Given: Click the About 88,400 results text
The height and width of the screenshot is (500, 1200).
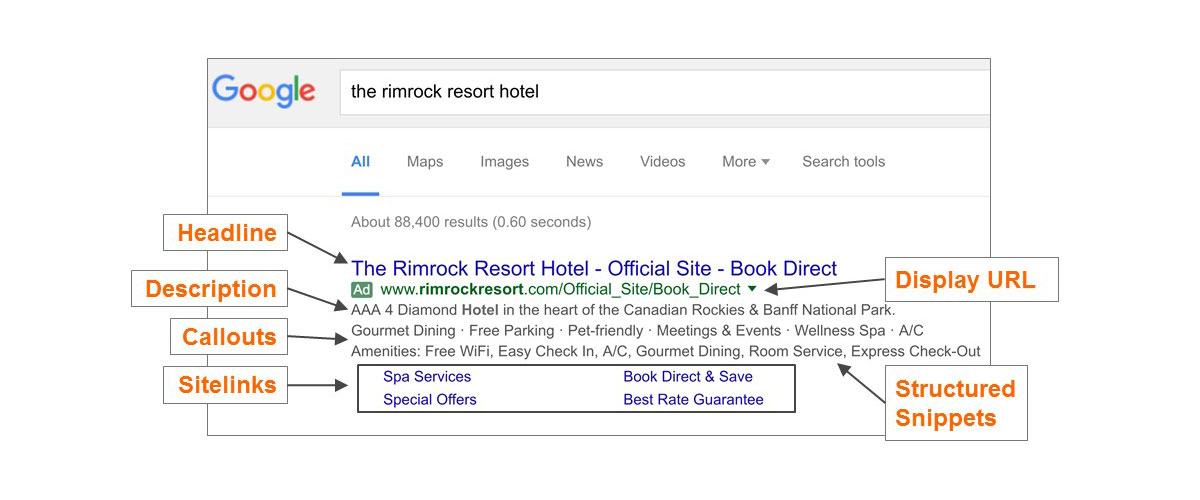Looking at the screenshot, I should 471,222.
